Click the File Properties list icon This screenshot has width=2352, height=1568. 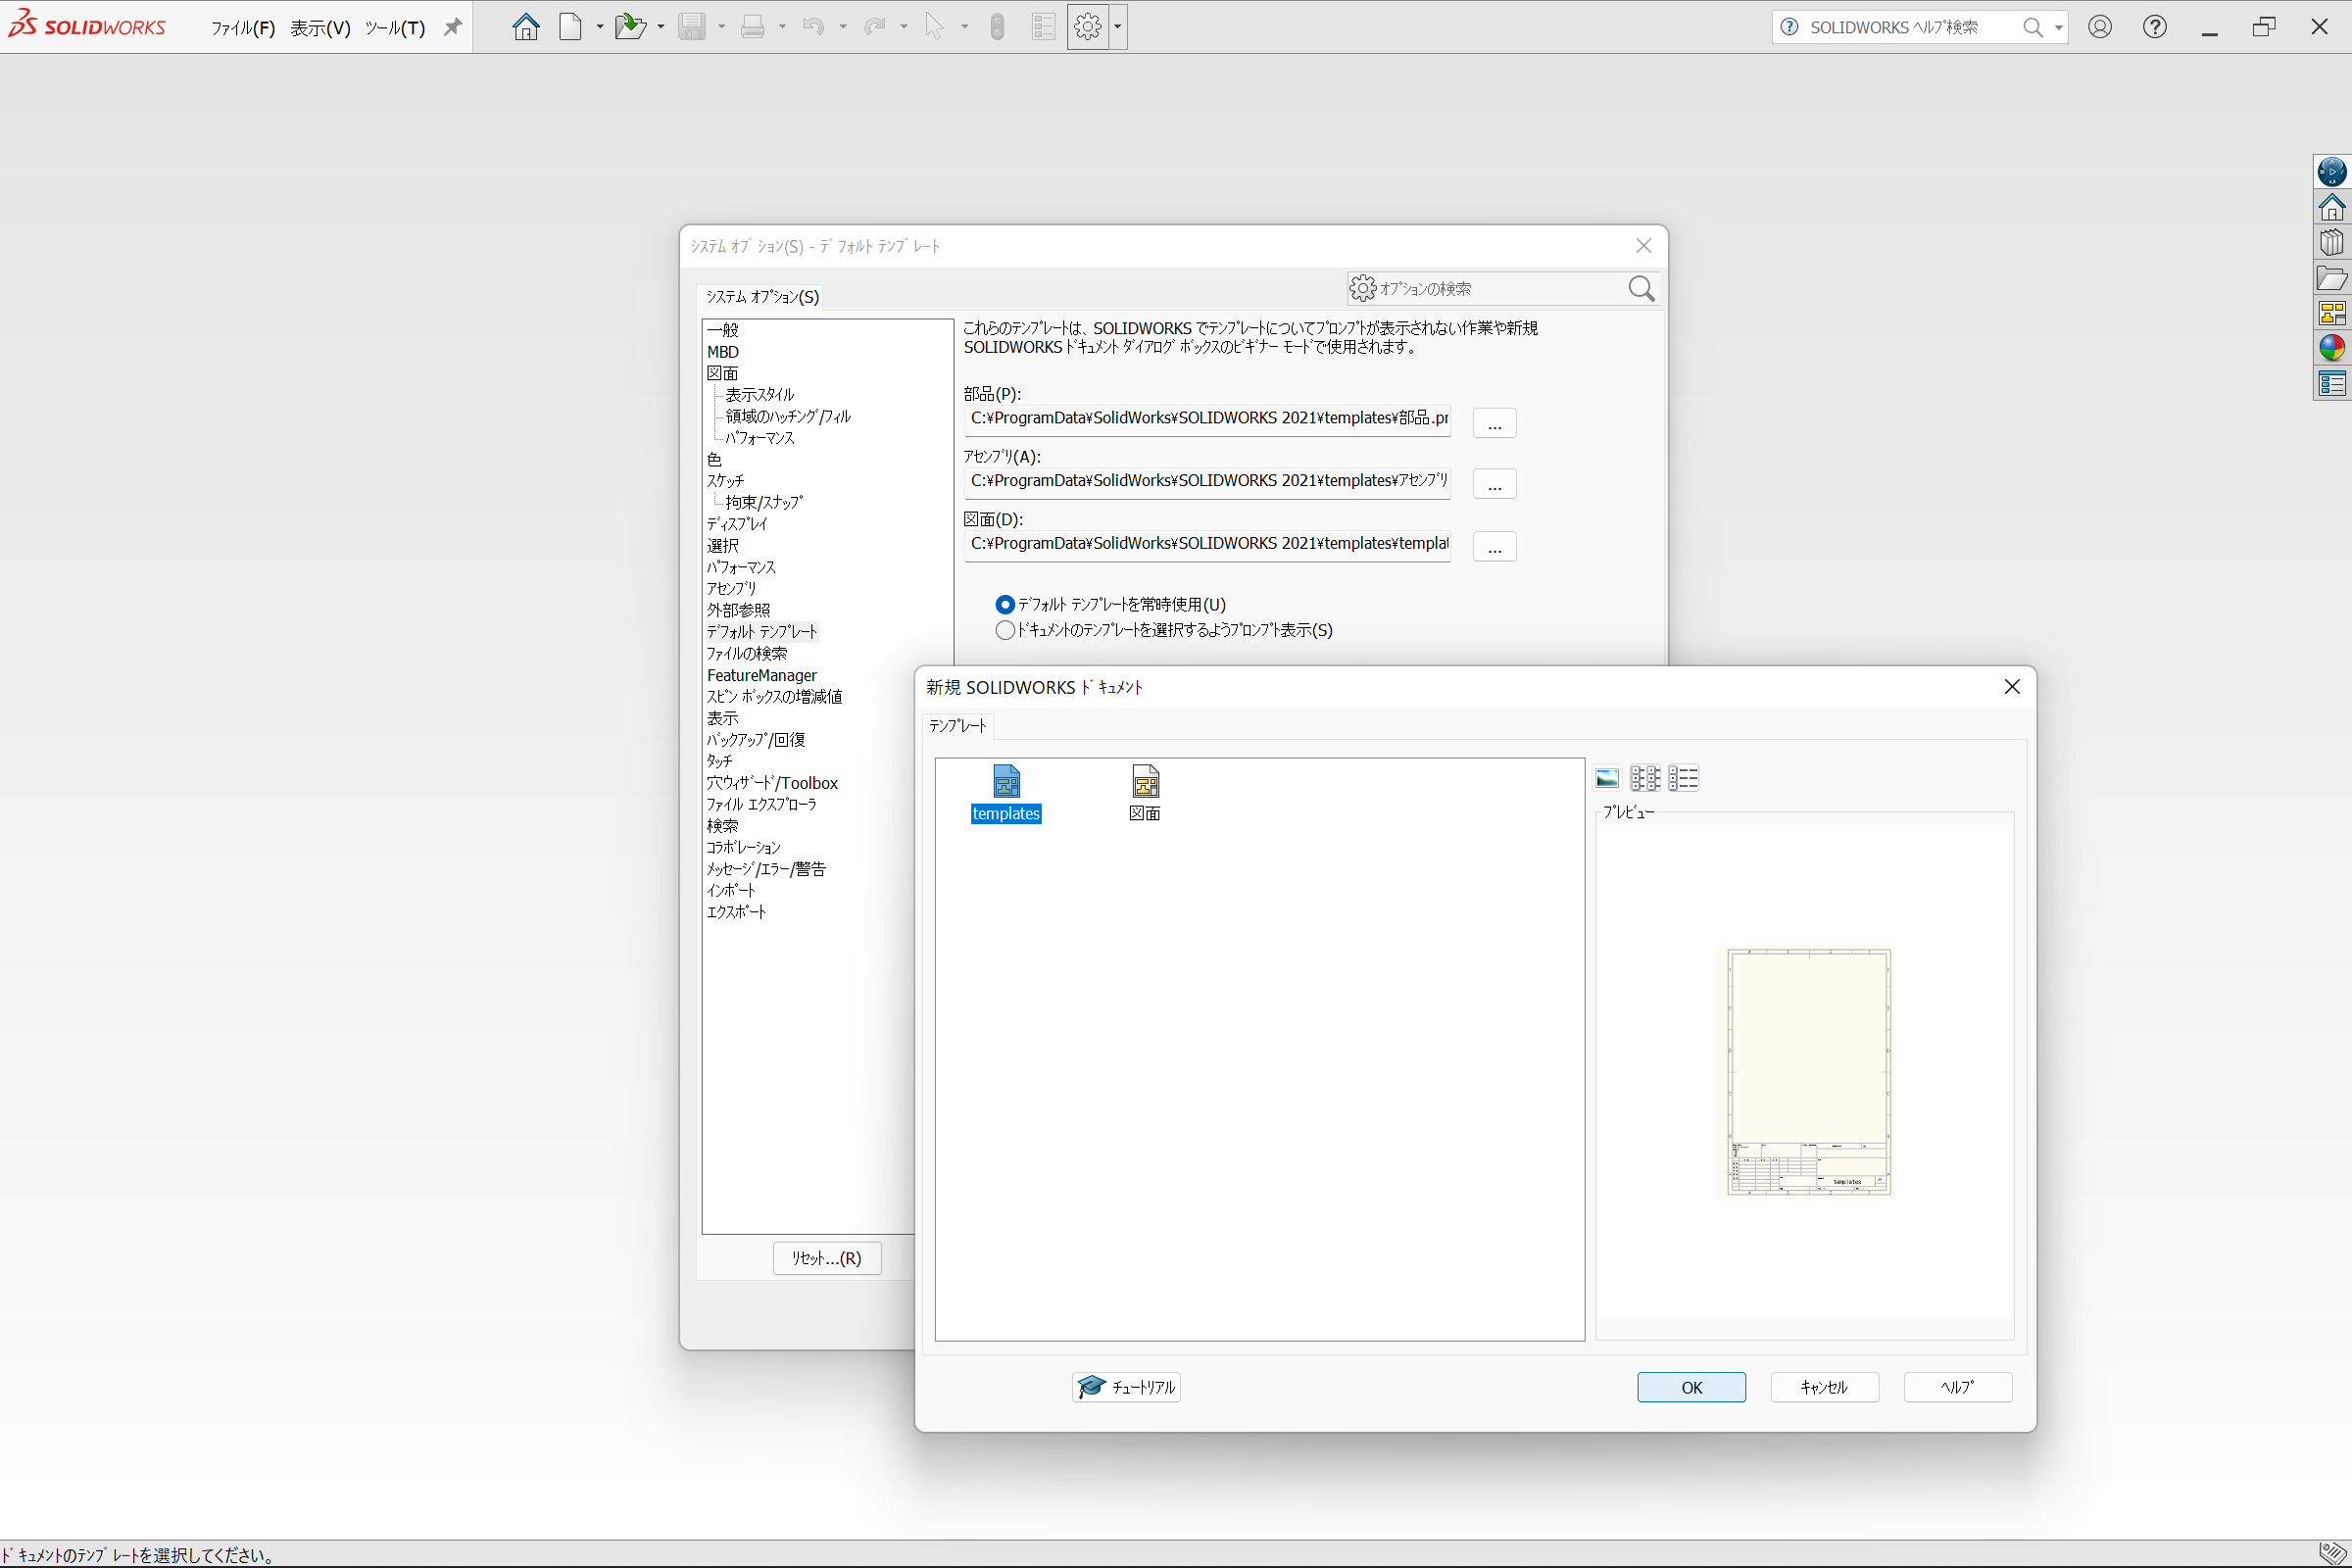pos(1043,27)
